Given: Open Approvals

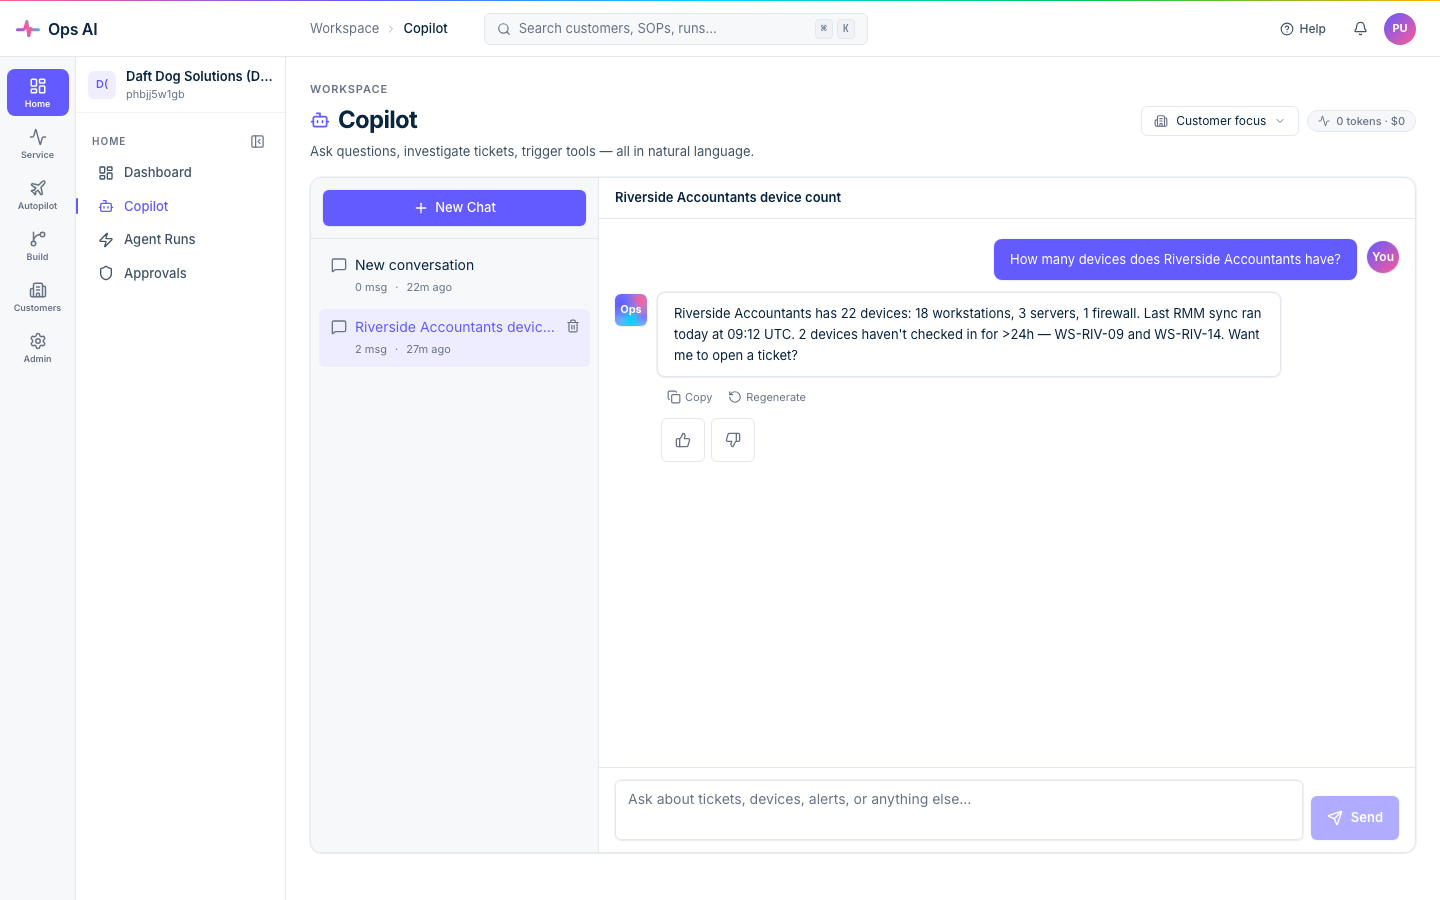Looking at the screenshot, I should click(180, 273).
